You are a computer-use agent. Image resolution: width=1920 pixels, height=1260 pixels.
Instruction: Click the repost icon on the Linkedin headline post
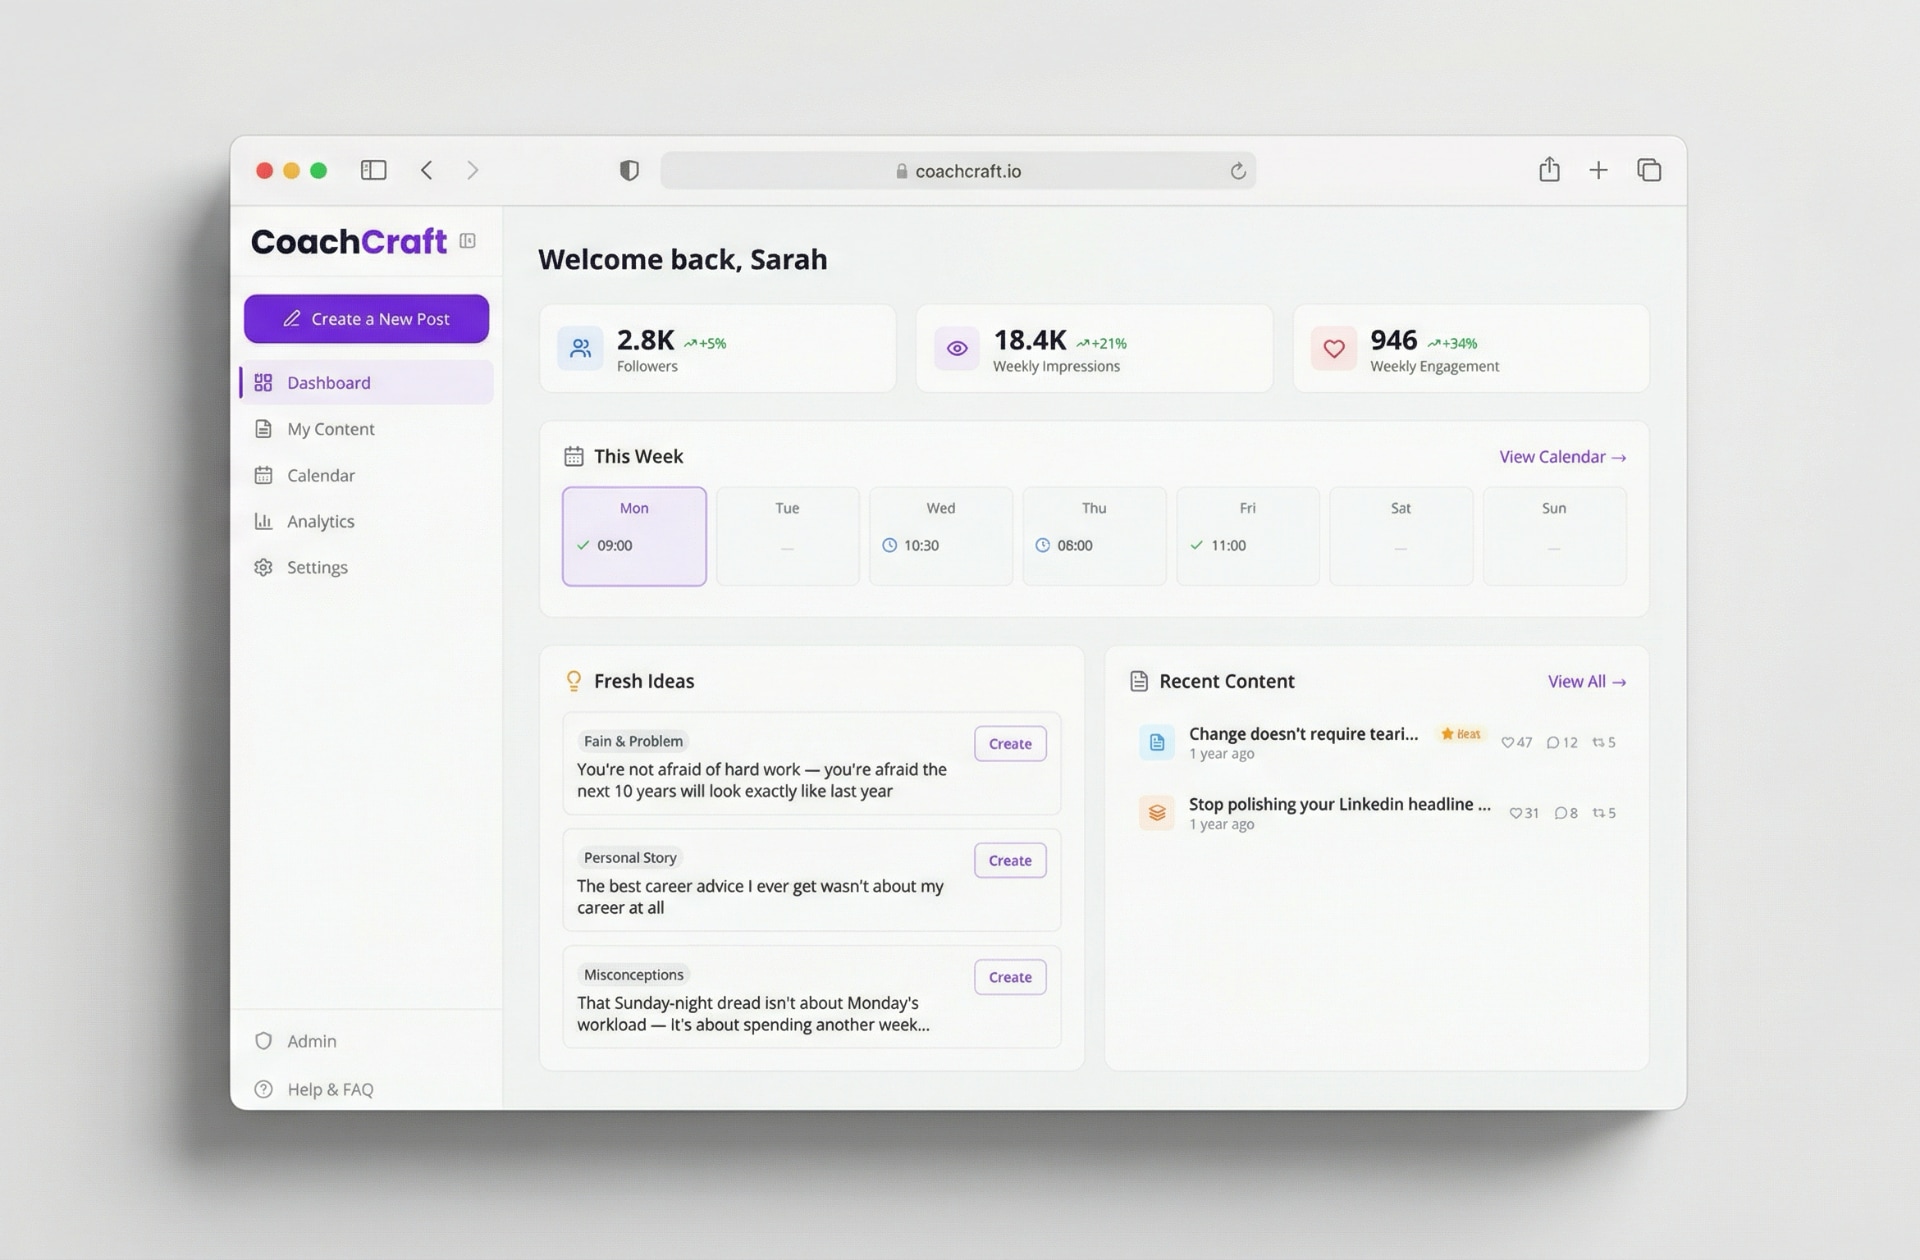tap(1598, 813)
